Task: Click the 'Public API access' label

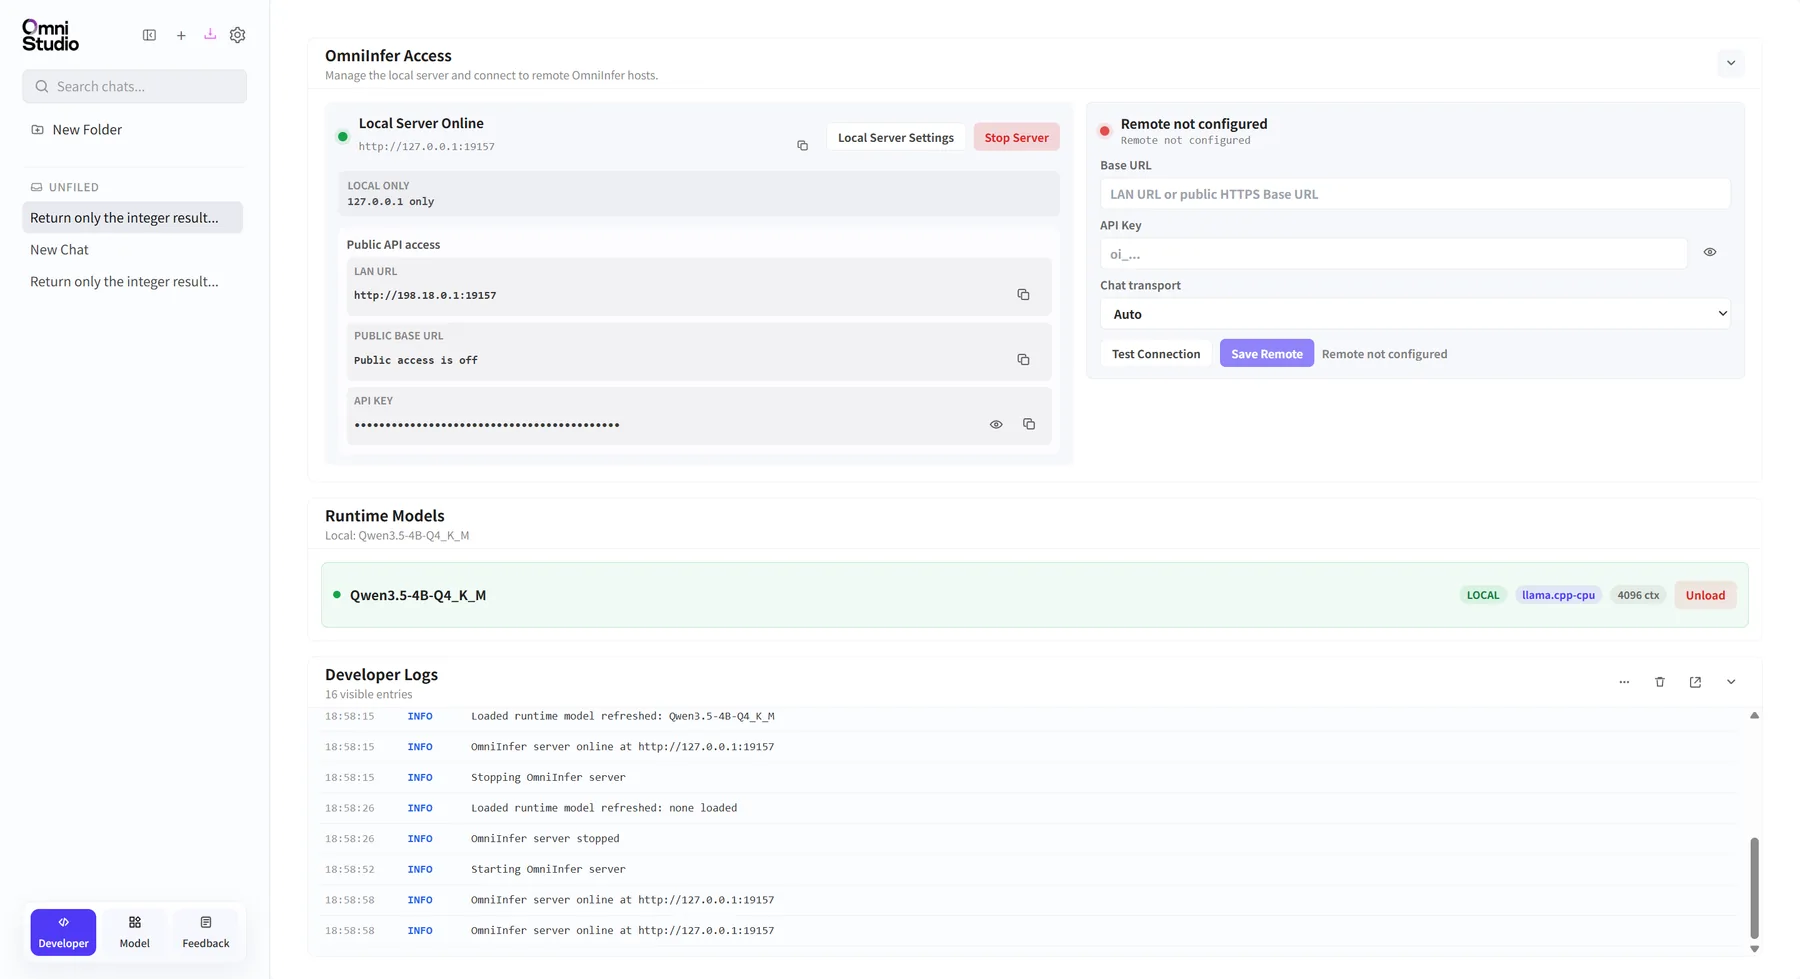Action: pyautogui.click(x=393, y=245)
